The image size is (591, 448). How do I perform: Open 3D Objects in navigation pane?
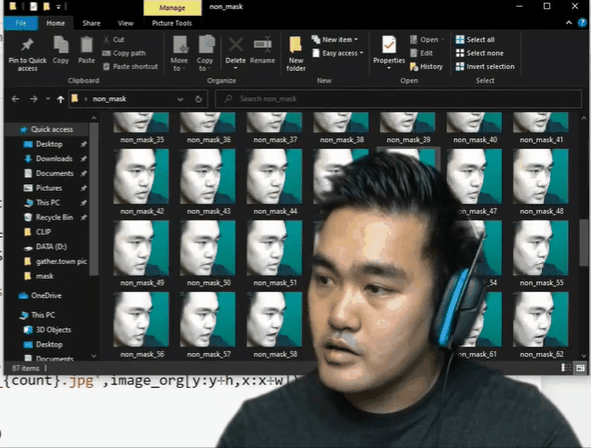tap(53, 330)
